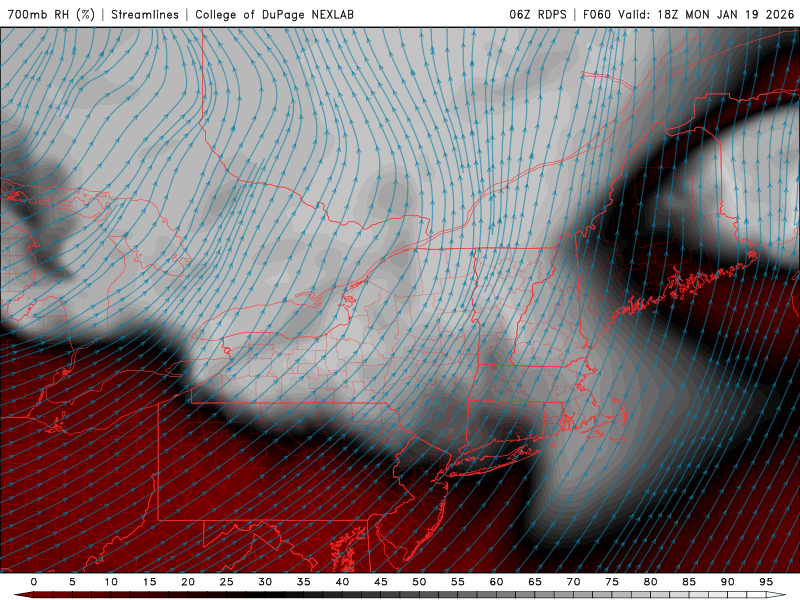The width and height of the screenshot is (800, 600).
Task: Click 'Valid: 18Z MON JAN 19 2026' text
Action: [707, 14]
